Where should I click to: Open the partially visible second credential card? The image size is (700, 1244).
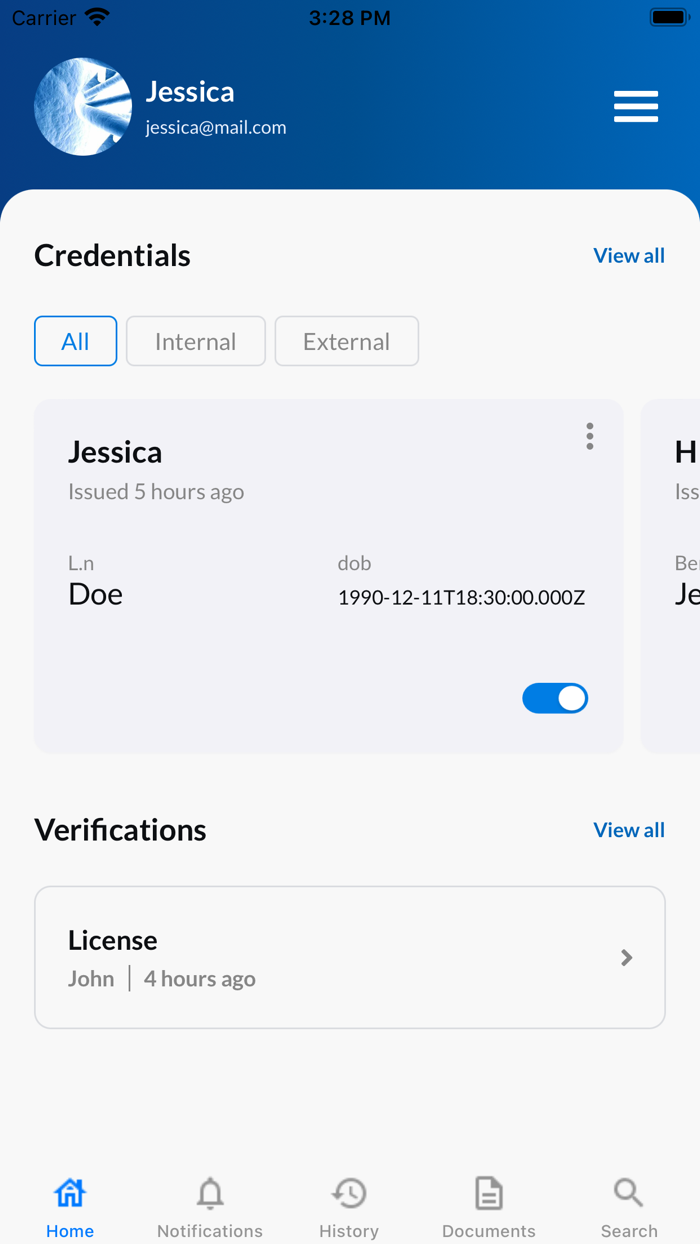[670, 576]
